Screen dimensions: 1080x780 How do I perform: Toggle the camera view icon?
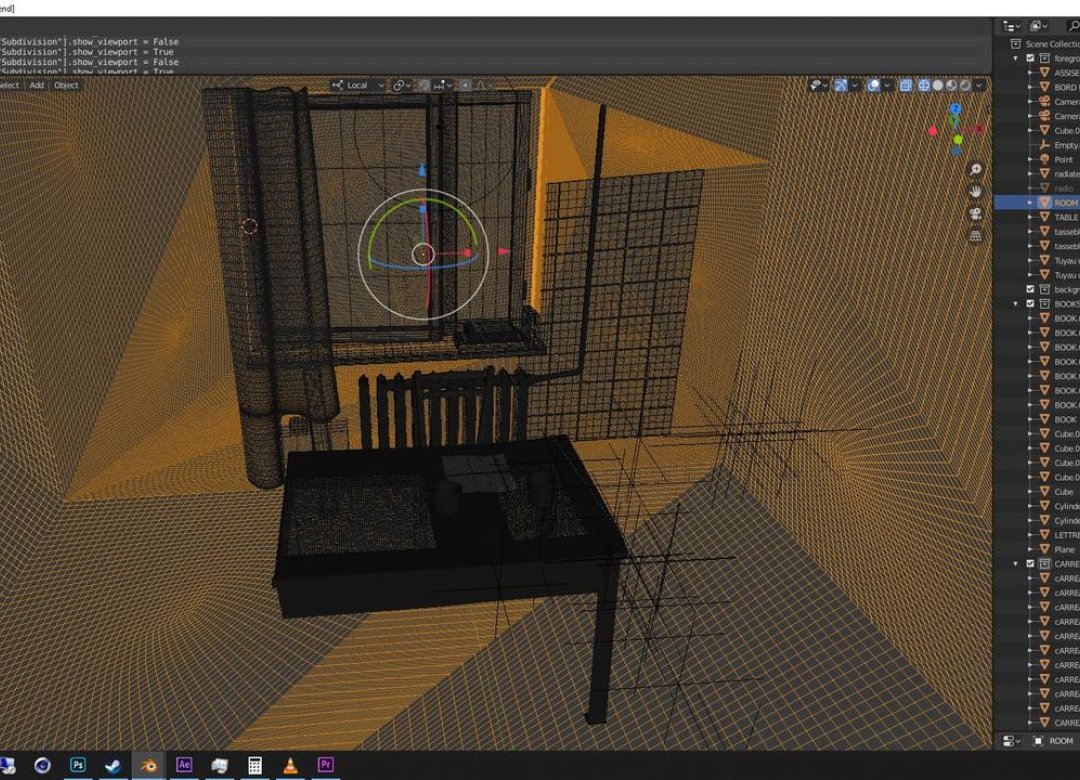coord(975,214)
